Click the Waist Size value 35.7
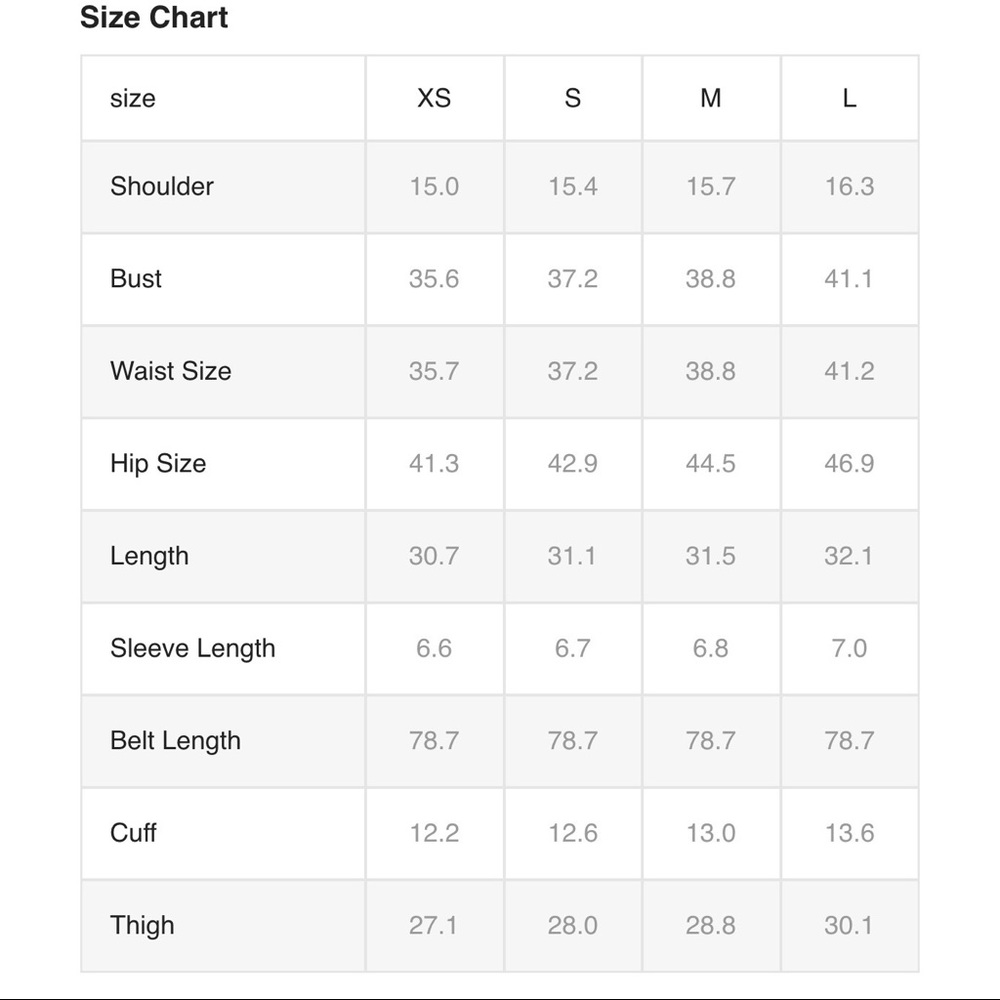 [434, 371]
